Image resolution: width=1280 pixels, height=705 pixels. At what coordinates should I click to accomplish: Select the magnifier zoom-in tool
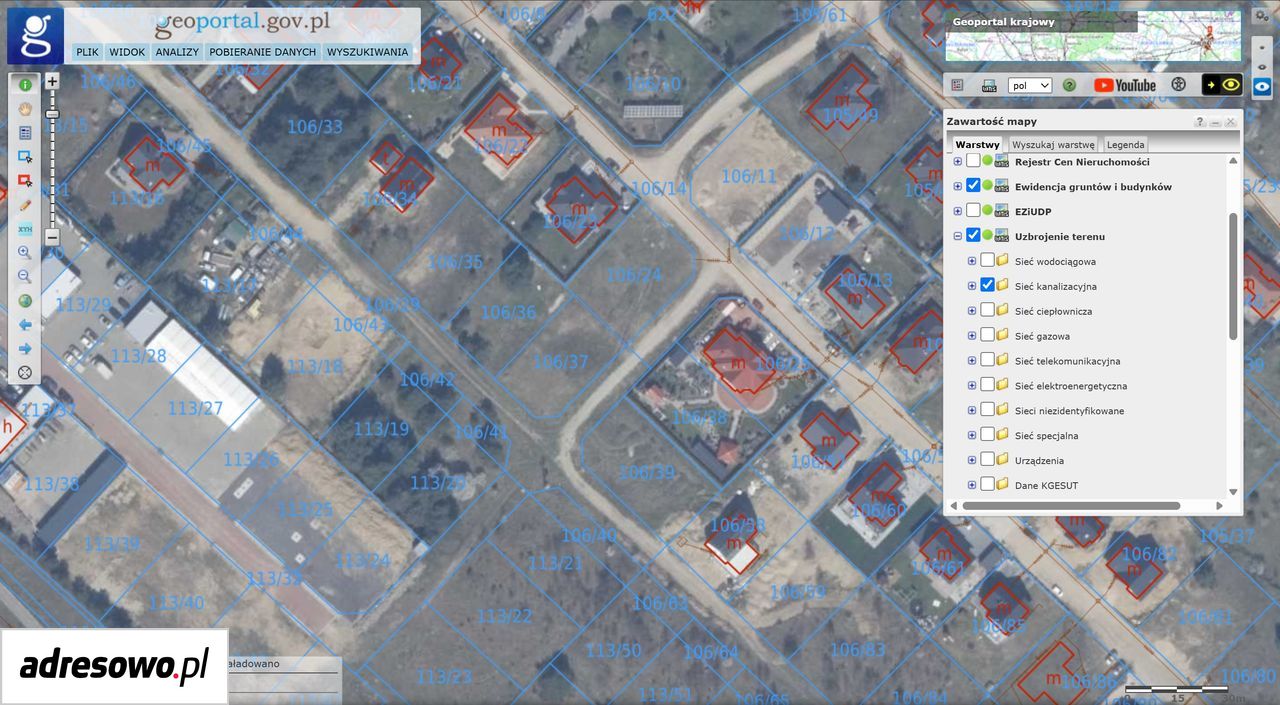click(25, 253)
